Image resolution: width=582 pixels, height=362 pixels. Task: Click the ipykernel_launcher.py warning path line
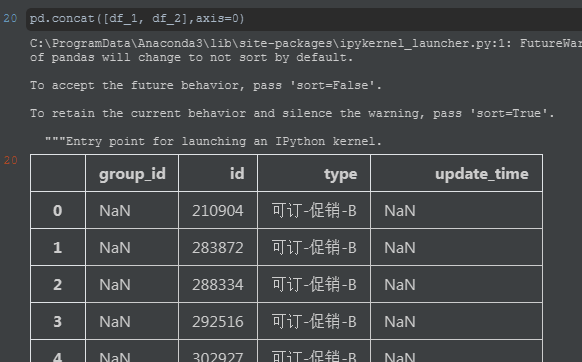(306, 43)
